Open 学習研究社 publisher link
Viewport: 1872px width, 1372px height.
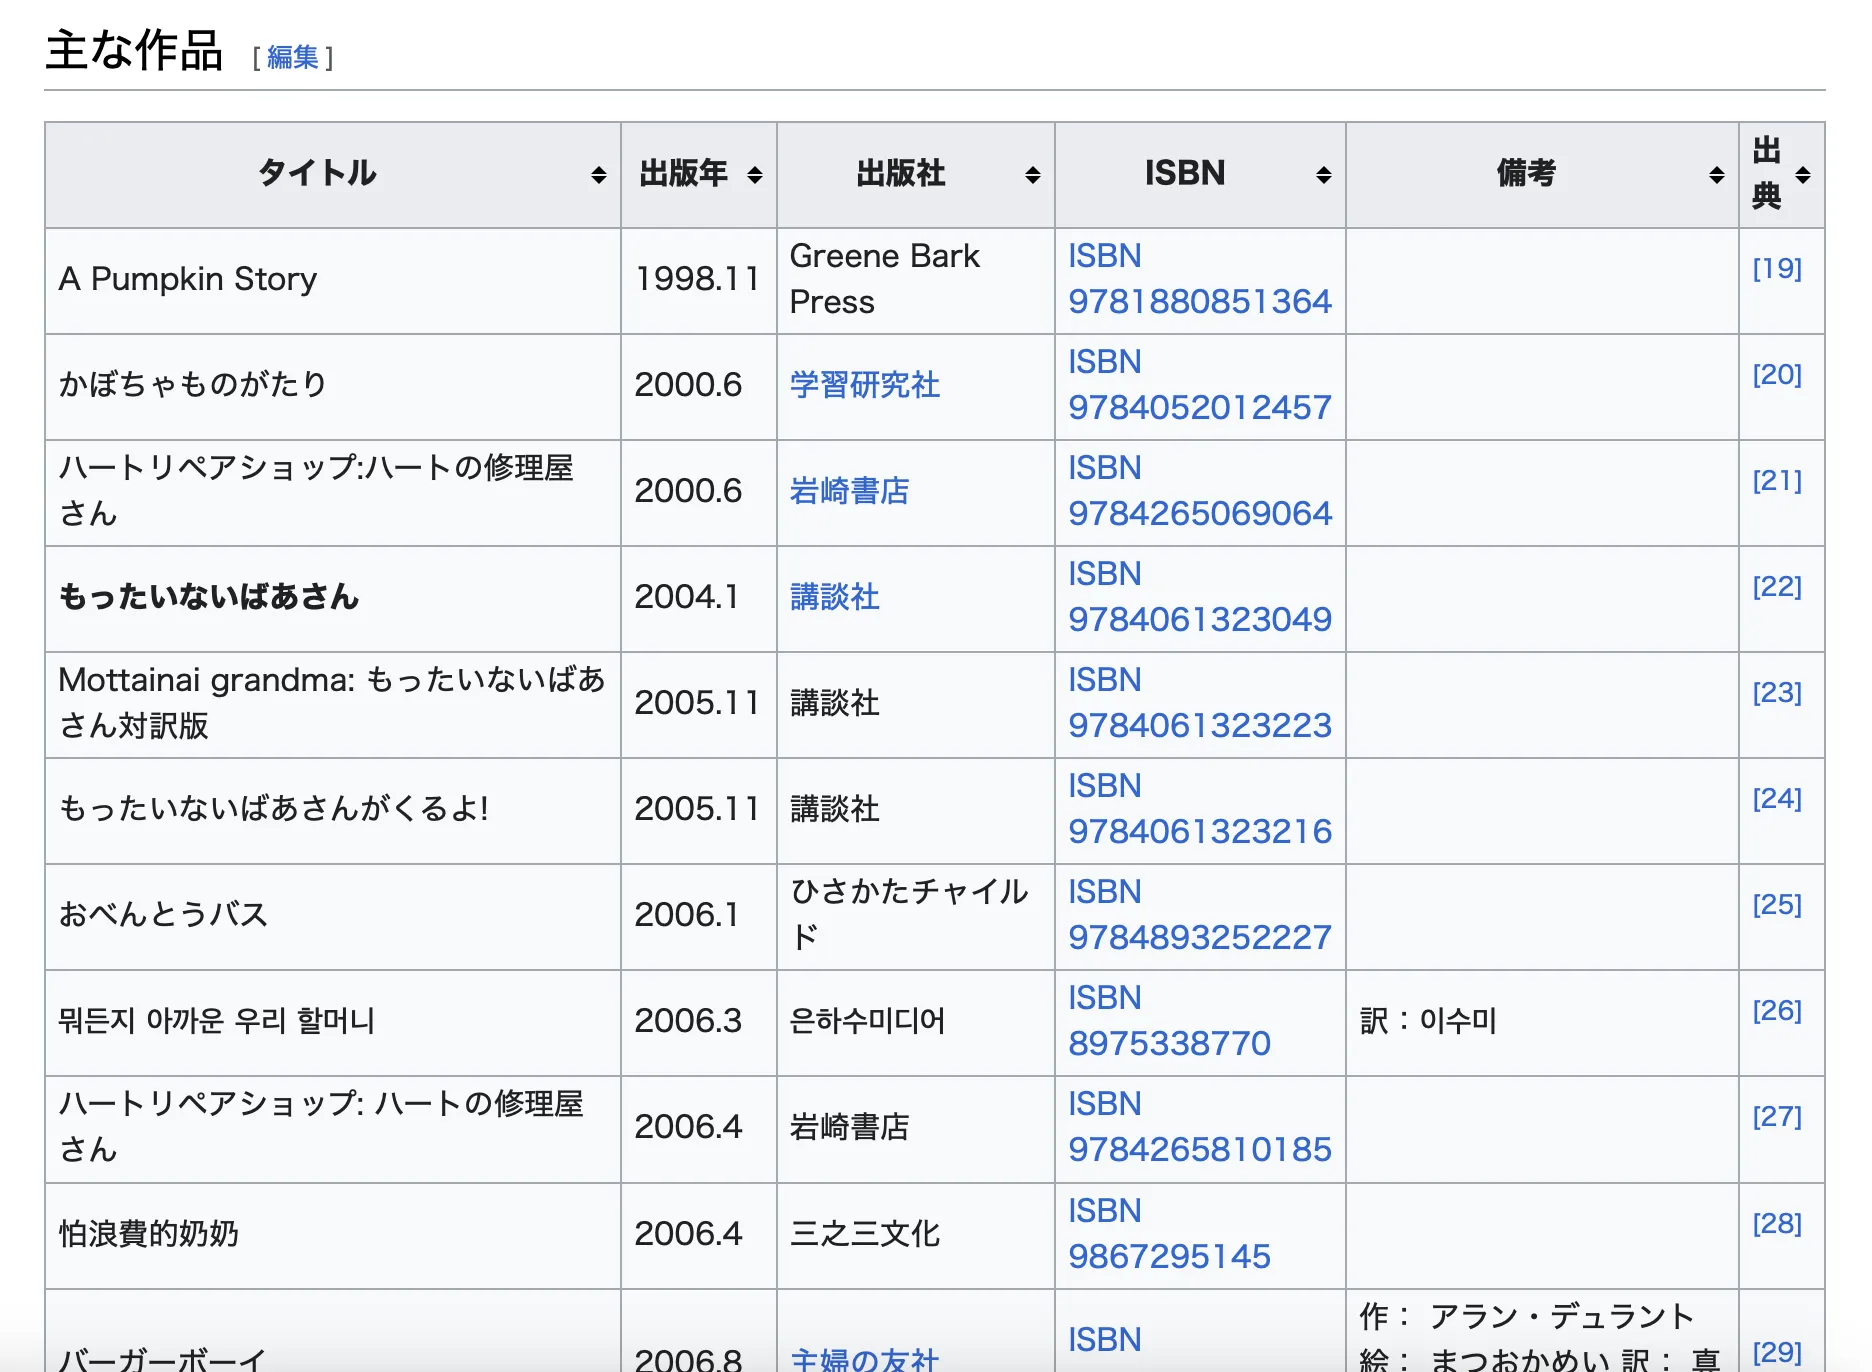pyautogui.click(x=864, y=385)
